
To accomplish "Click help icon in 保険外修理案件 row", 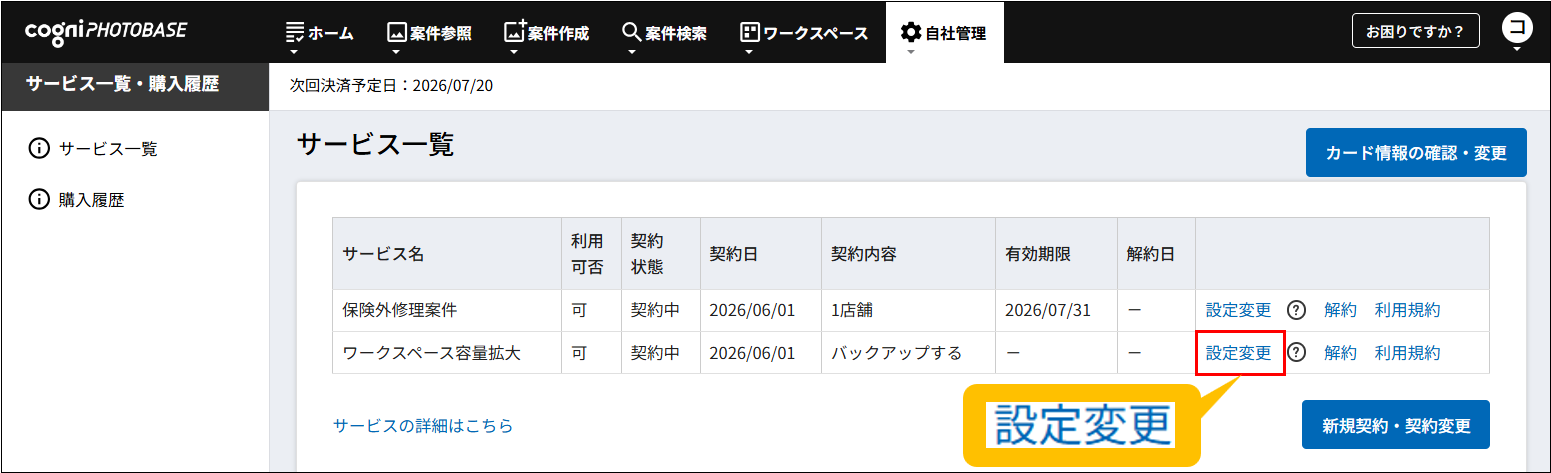I will click(x=1297, y=310).
